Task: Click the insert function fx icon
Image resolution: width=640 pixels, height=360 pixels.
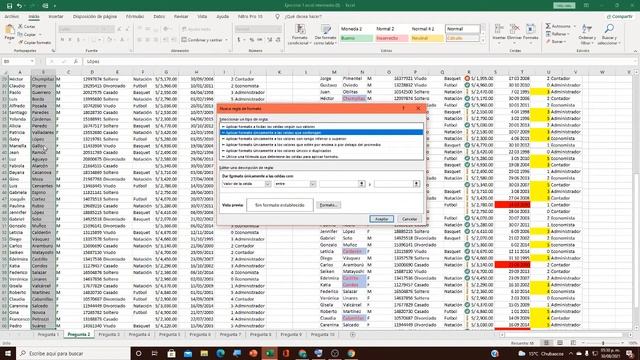Action: click(x=76, y=61)
